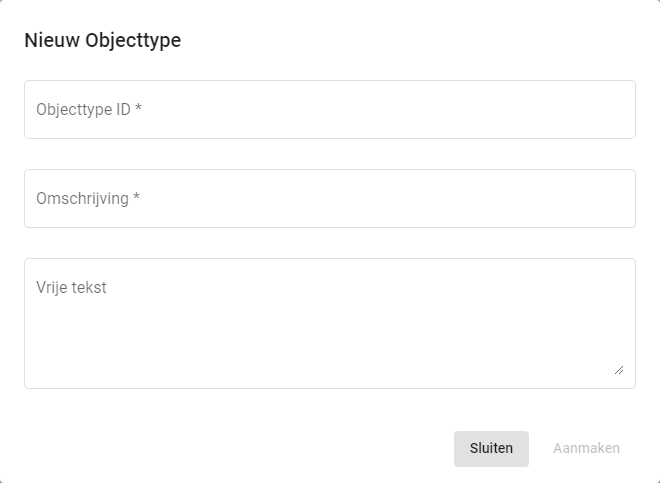Screen dimensions: 660x483
Task: Close the dialog using Sluiten
Action: (491, 448)
